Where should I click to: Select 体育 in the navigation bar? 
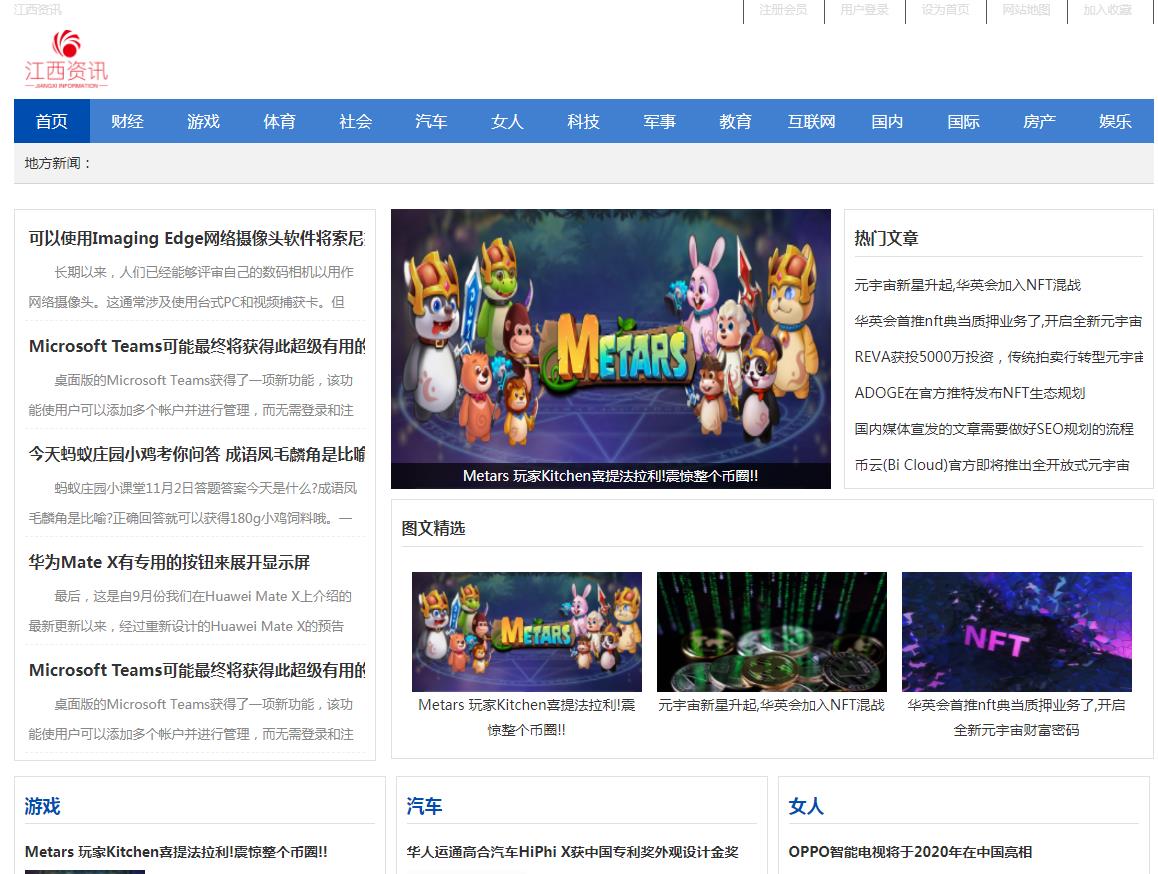click(x=280, y=121)
